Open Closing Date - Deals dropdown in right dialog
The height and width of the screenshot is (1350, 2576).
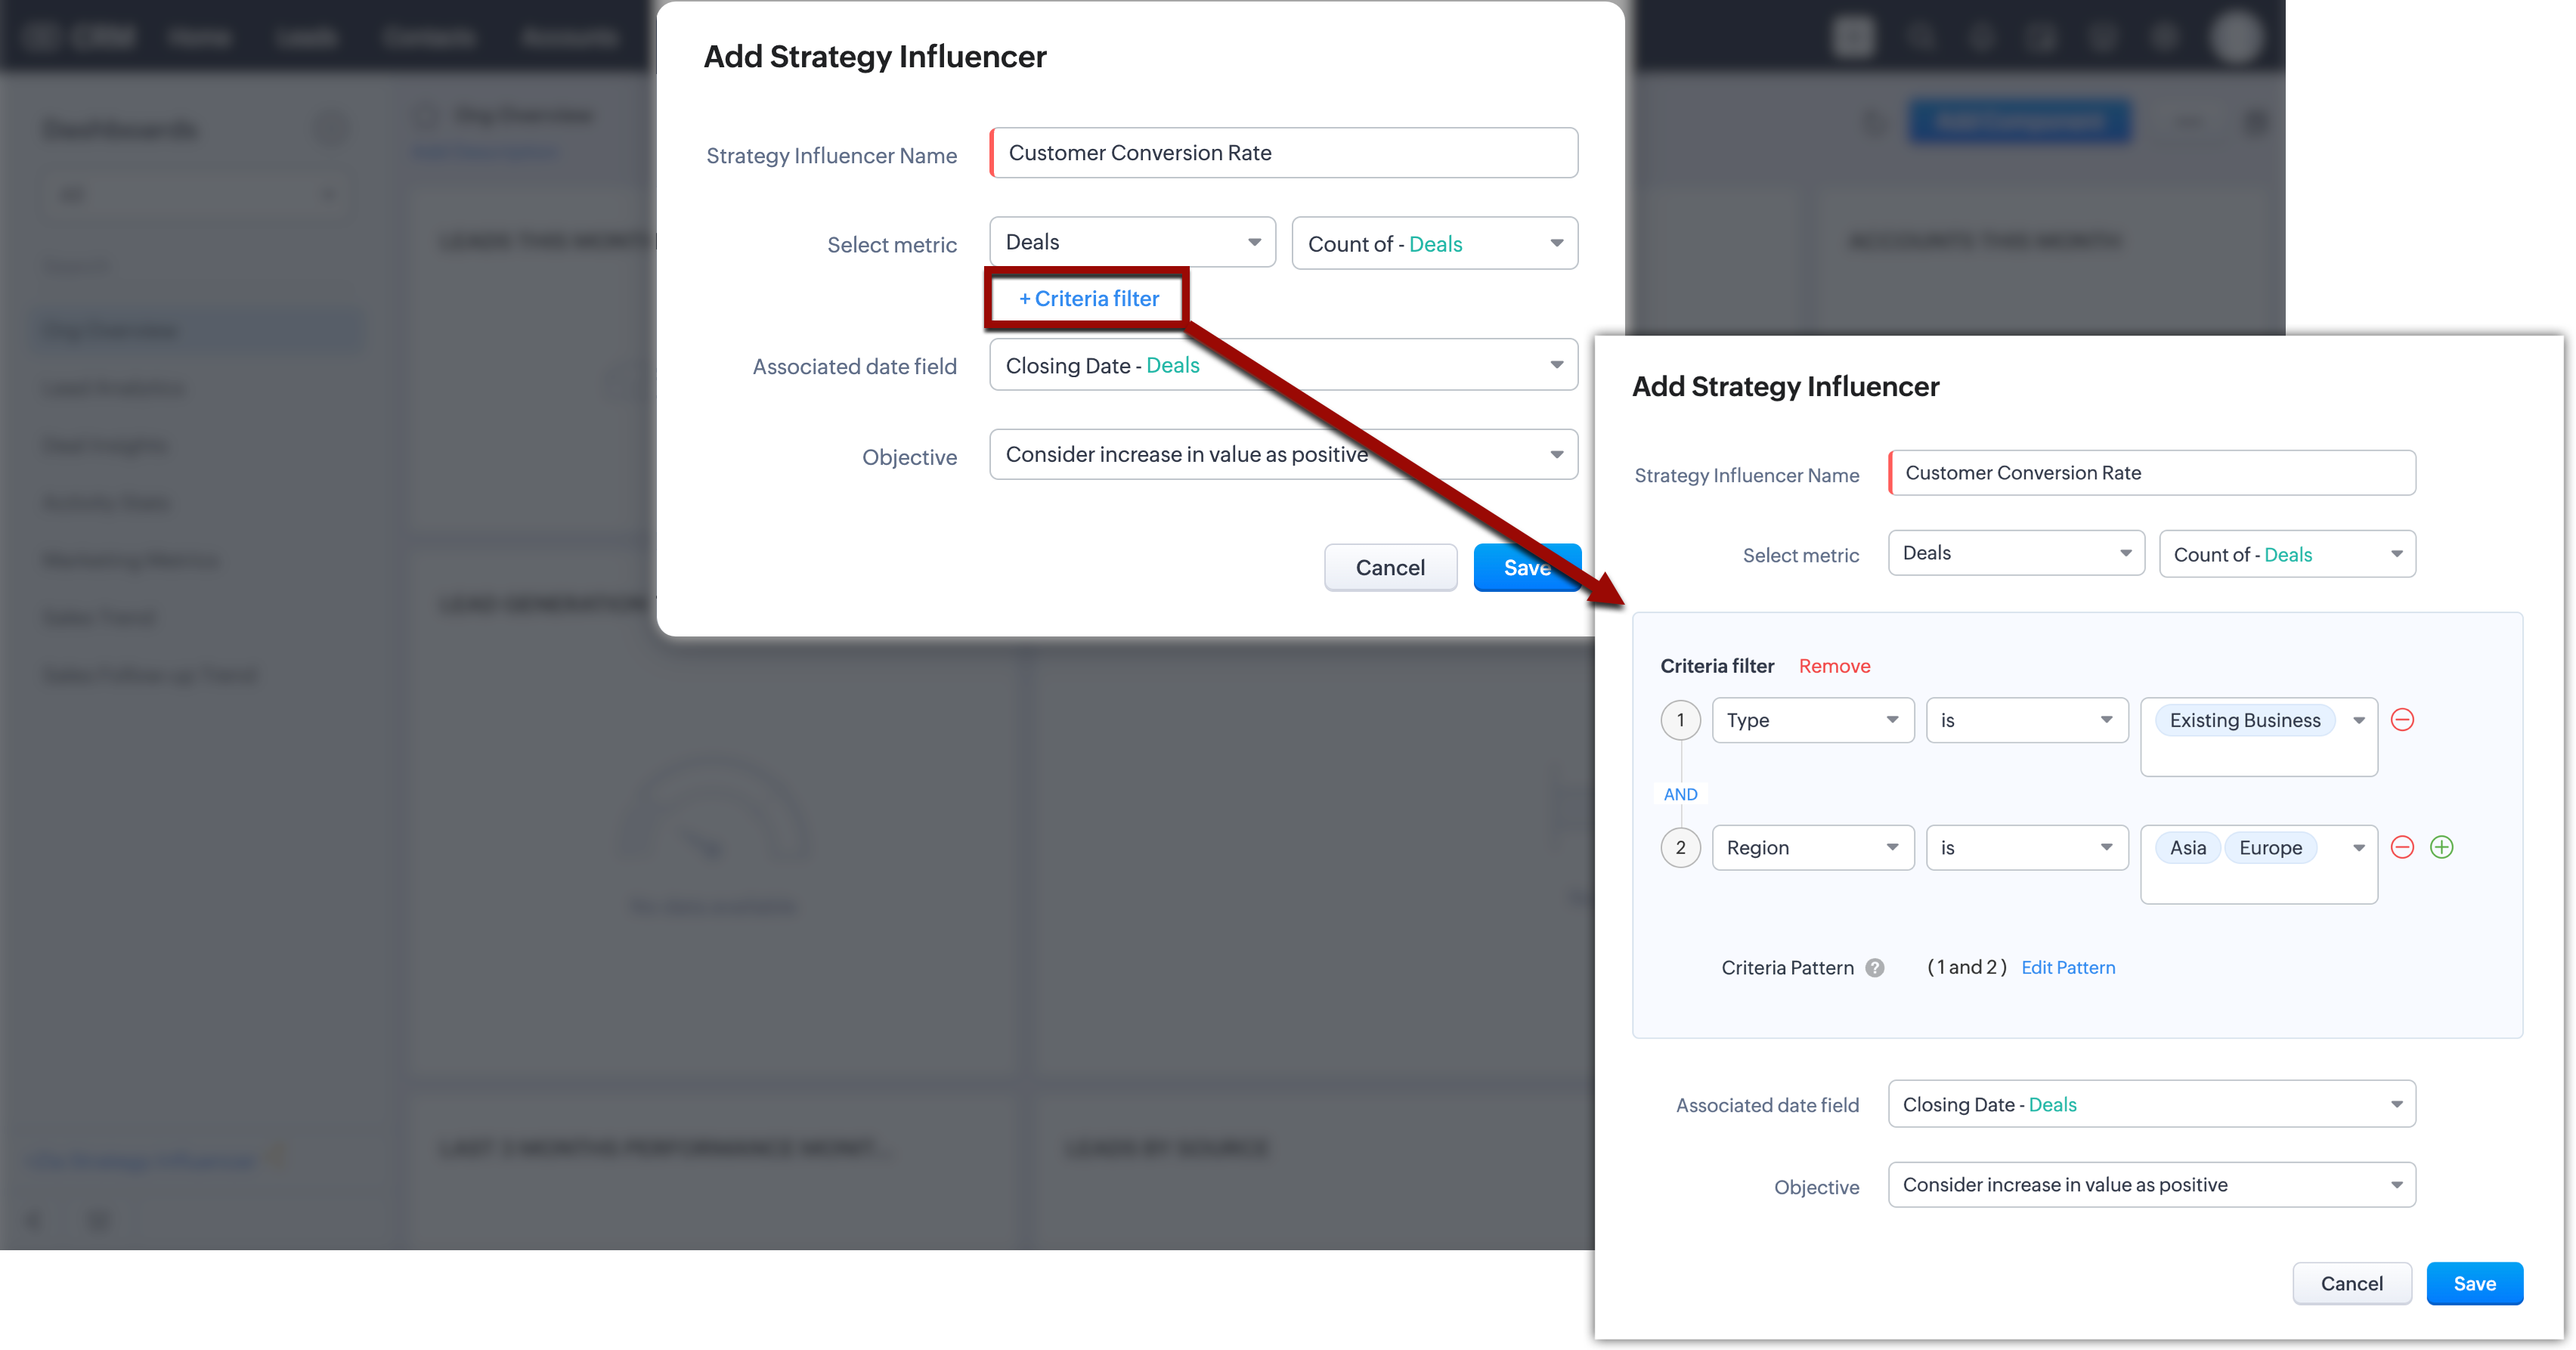click(x=2151, y=1104)
